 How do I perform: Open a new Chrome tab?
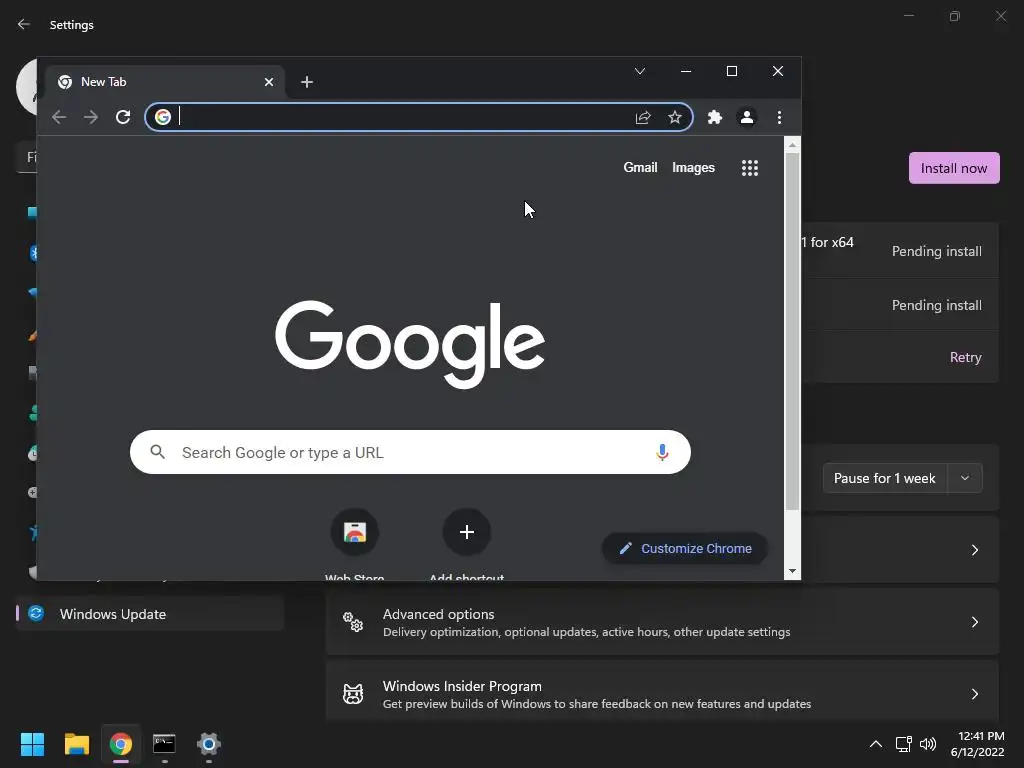pos(307,82)
